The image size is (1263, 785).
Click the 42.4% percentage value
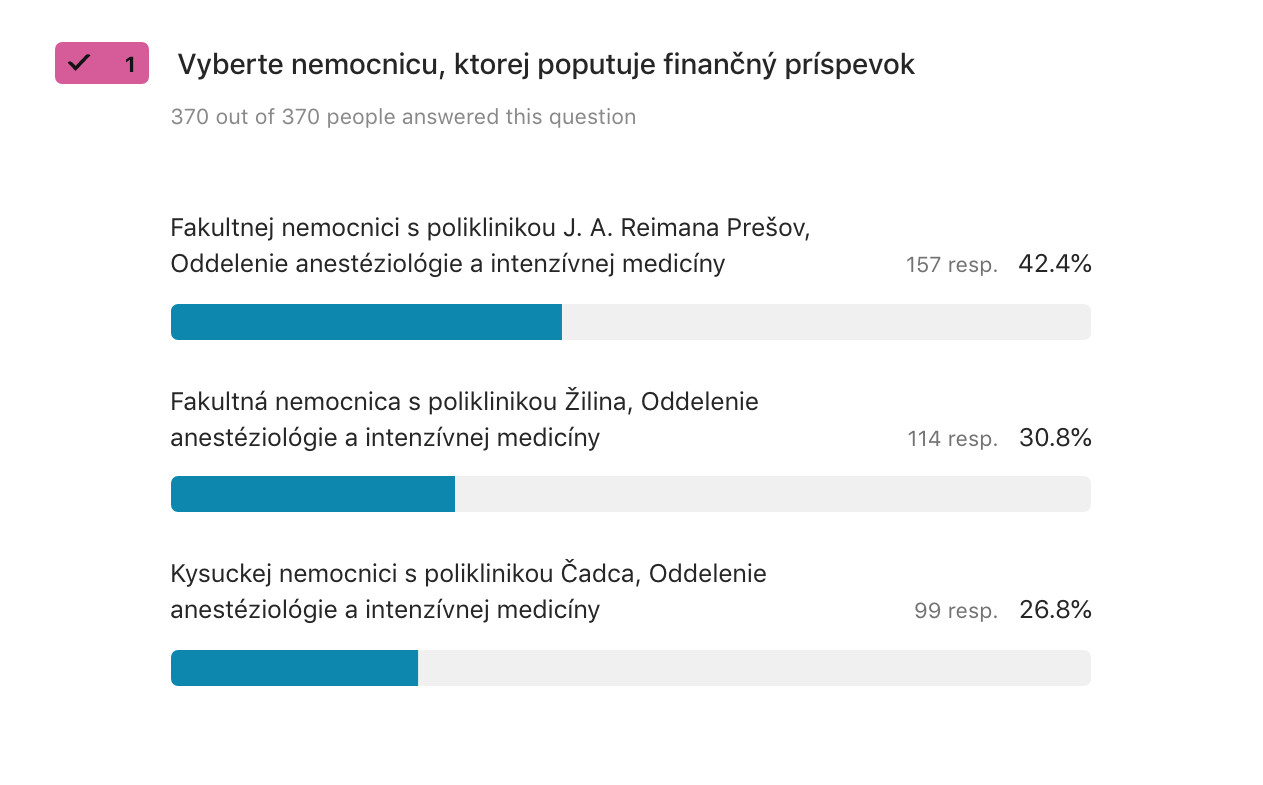click(x=1055, y=264)
